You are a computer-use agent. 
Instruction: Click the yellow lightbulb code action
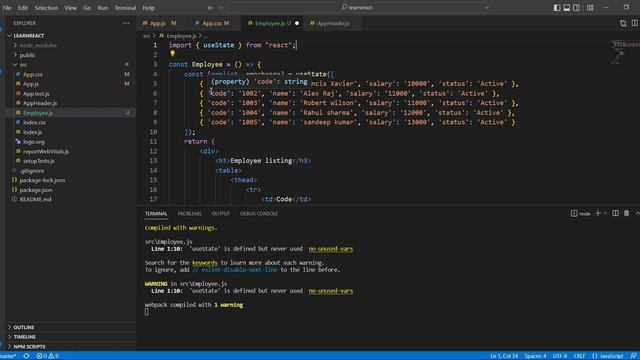(x=172, y=53)
